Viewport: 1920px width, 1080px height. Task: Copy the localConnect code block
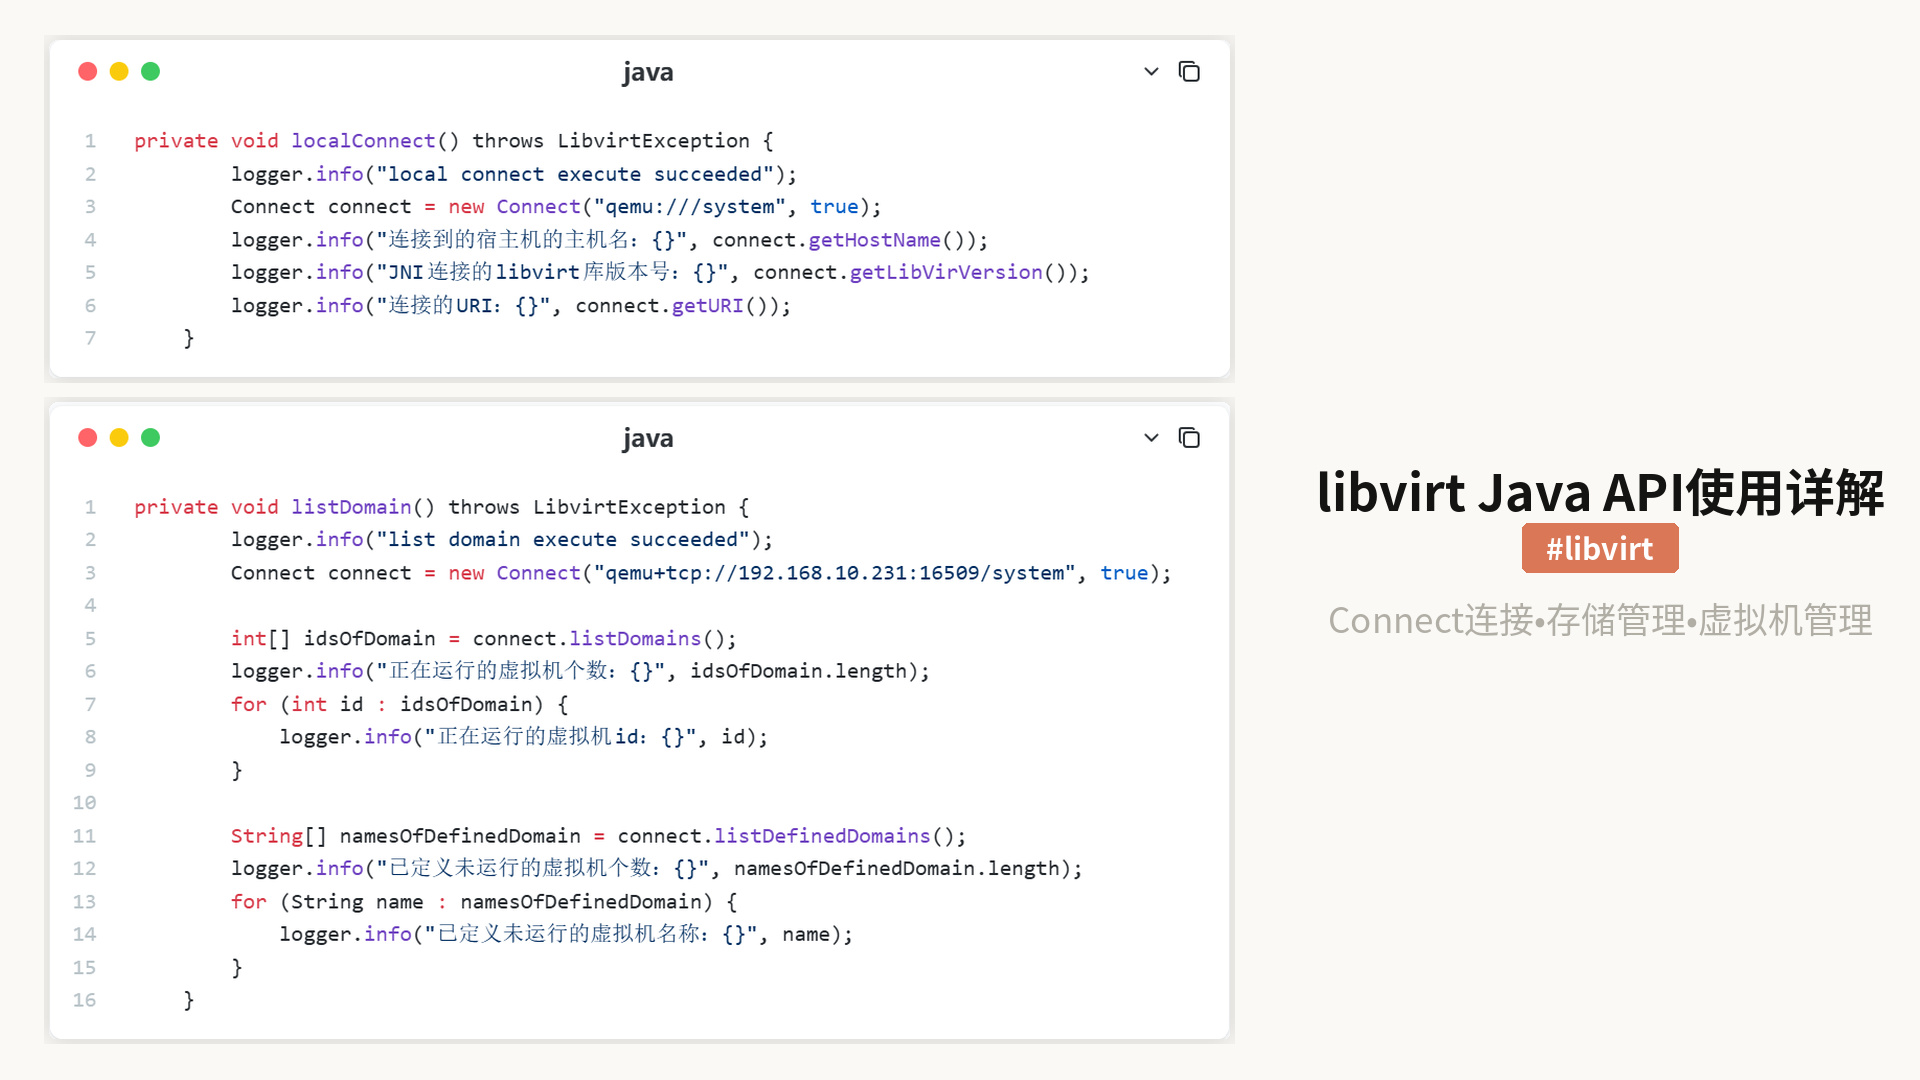click(1189, 72)
